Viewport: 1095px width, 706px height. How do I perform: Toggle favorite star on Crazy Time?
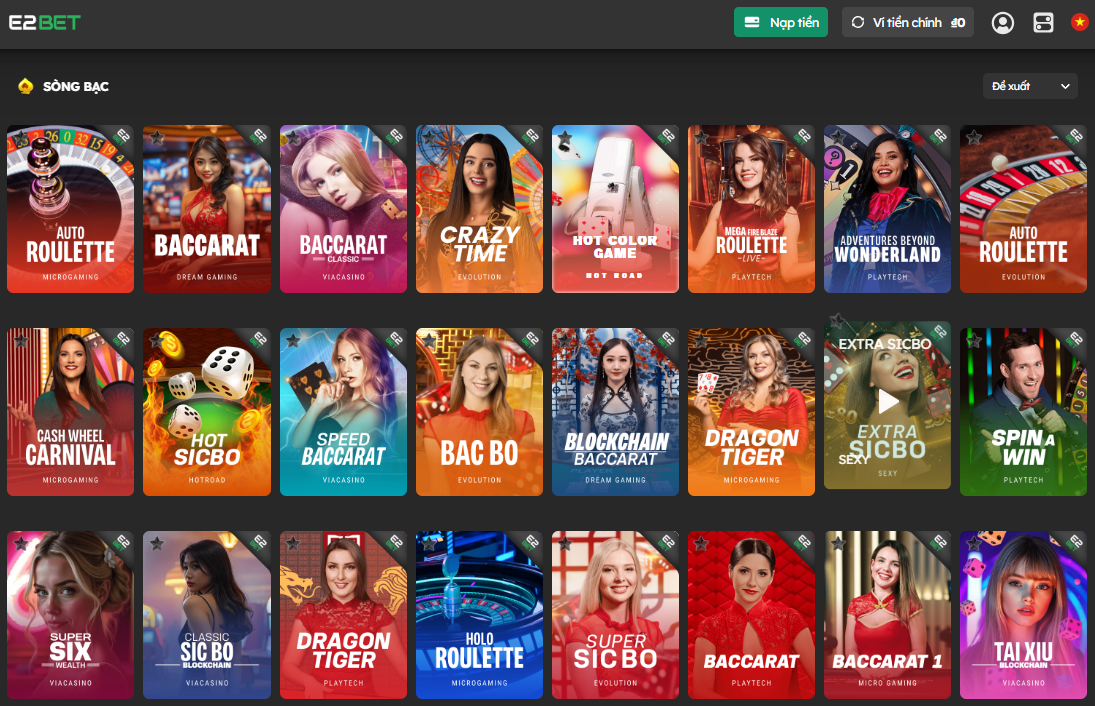click(x=429, y=138)
